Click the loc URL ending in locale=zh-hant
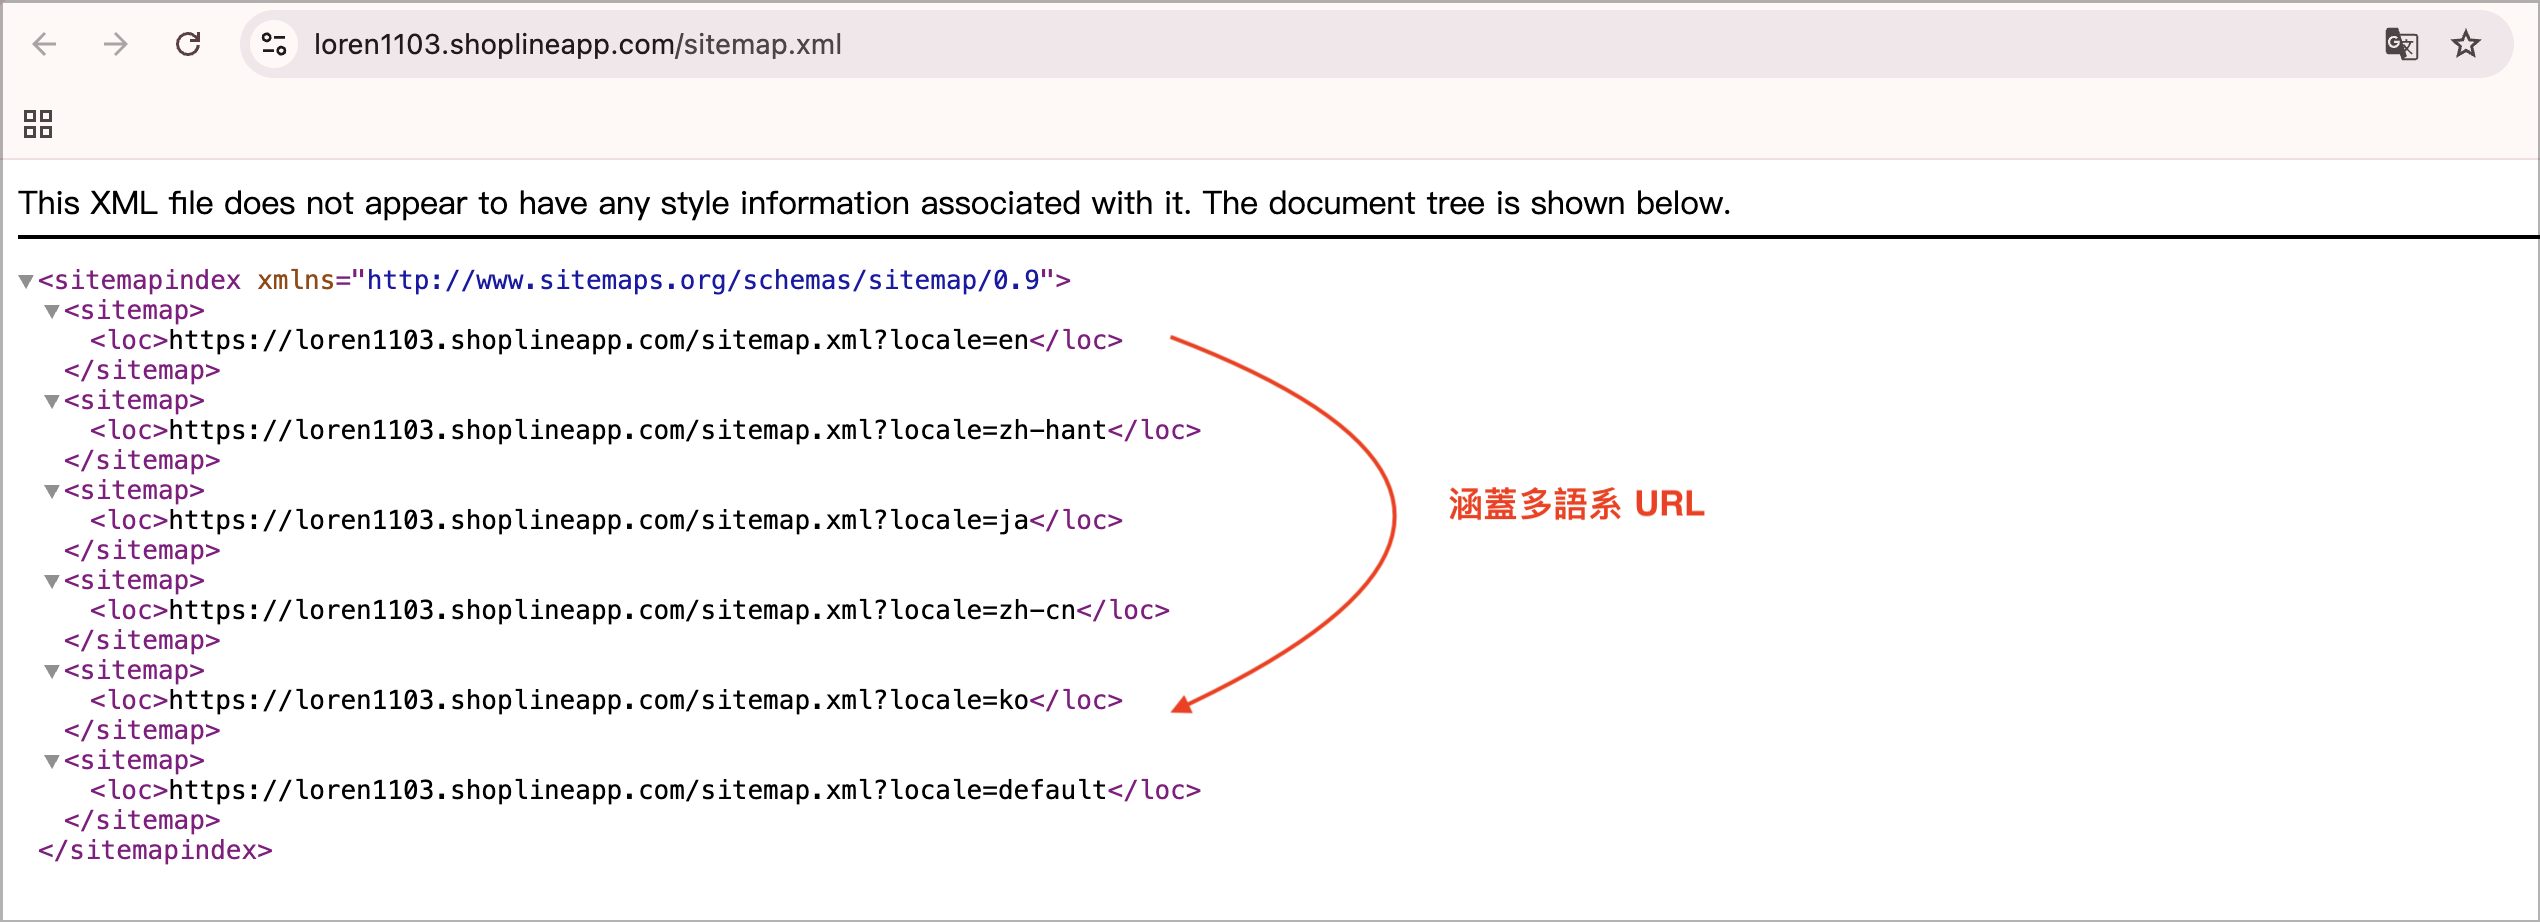This screenshot has height=922, width=2540. click(x=638, y=431)
